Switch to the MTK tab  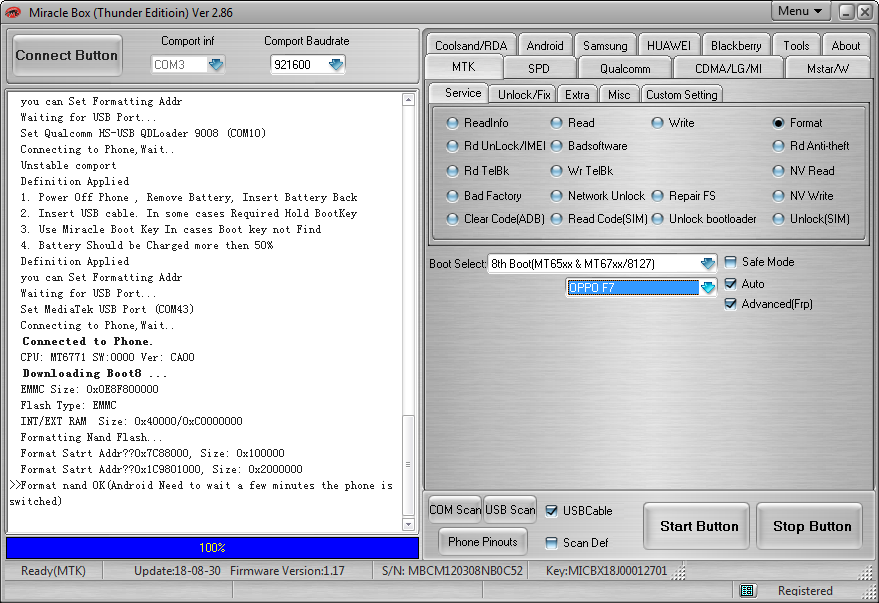(464, 67)
